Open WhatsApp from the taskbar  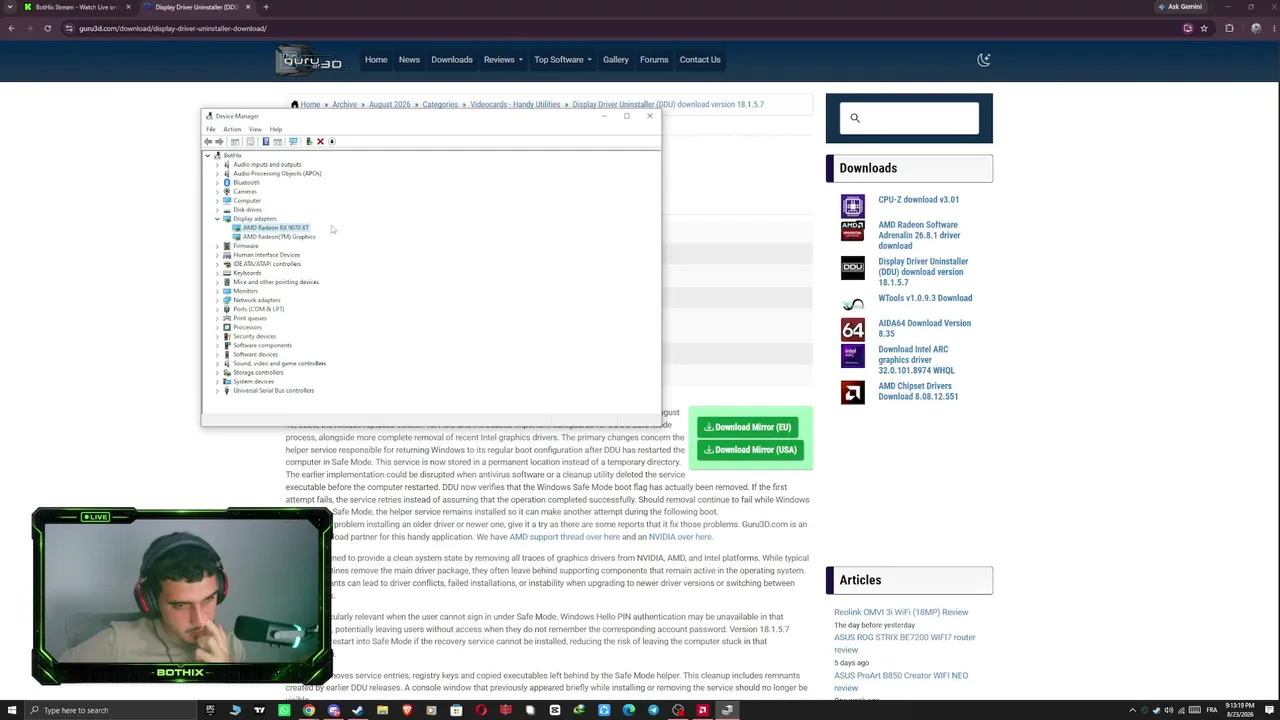pos(284,710)
